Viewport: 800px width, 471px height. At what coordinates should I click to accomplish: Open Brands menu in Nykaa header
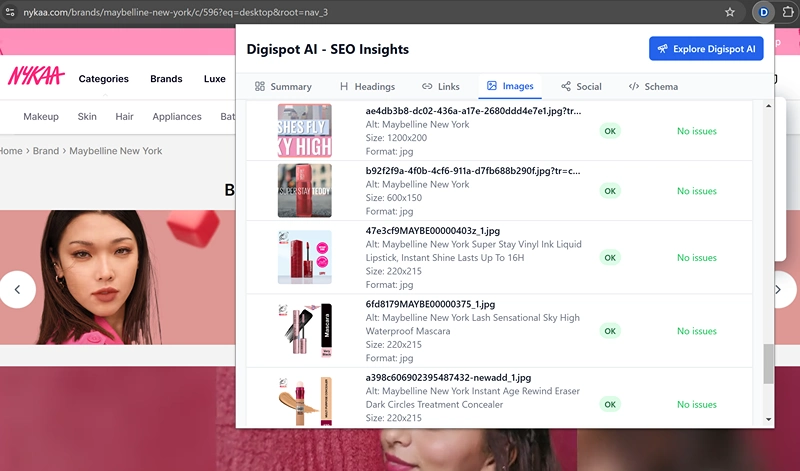coord(166,79)
